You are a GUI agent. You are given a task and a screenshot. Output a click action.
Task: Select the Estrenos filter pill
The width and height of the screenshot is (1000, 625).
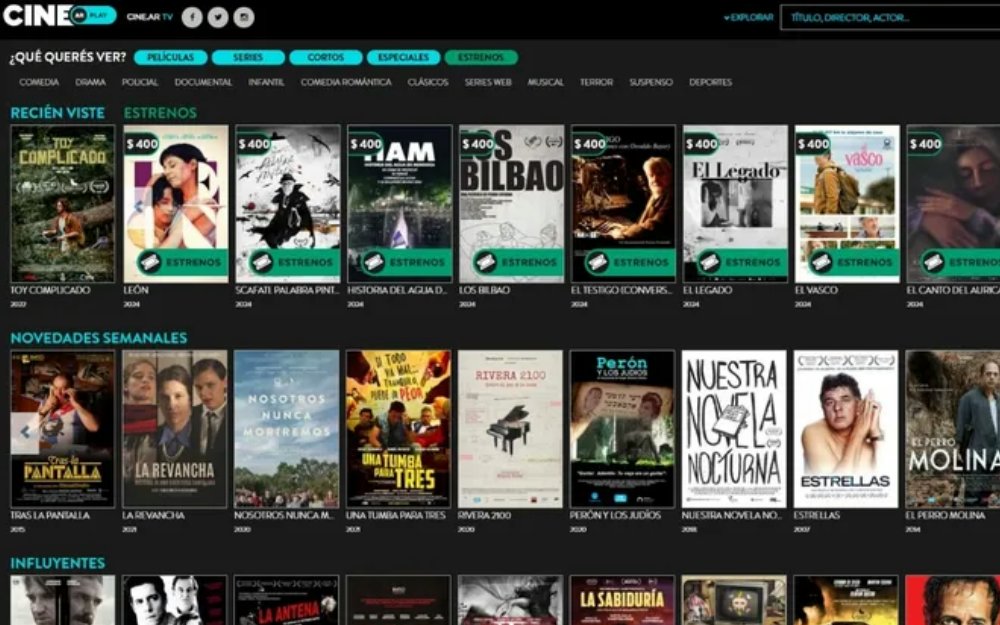481,57
